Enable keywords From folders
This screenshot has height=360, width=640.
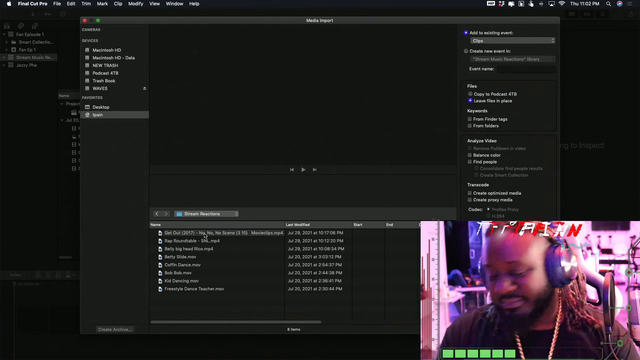[x=469, y=126]
